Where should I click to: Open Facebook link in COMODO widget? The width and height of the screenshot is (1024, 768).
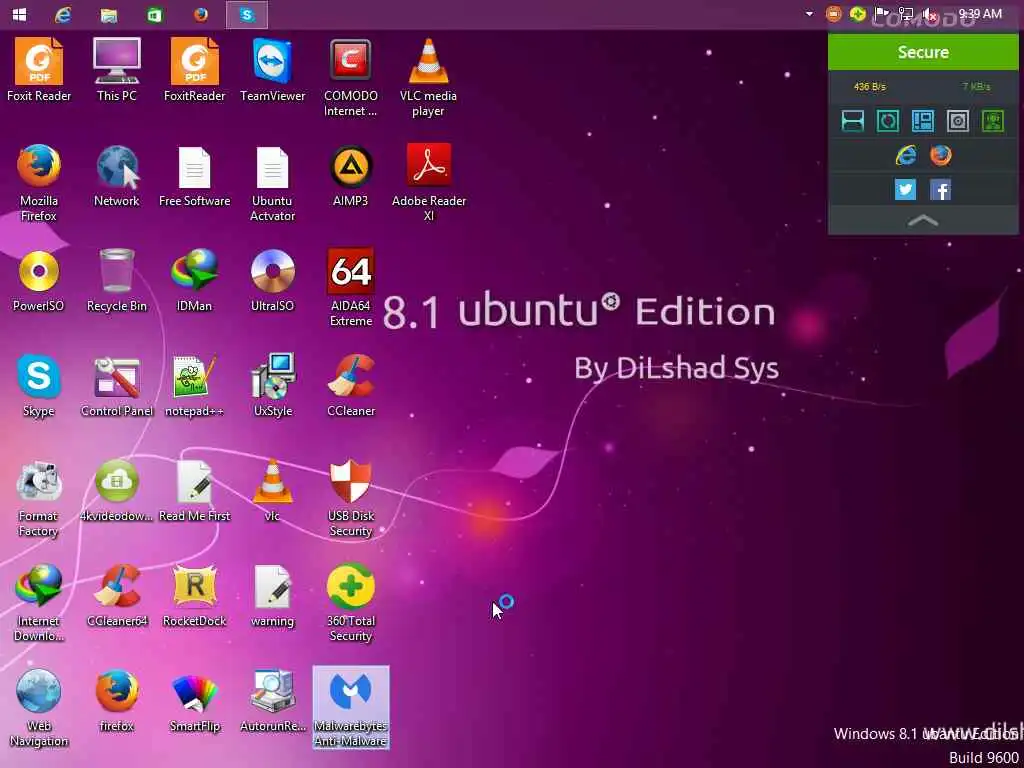coord(940,190)
